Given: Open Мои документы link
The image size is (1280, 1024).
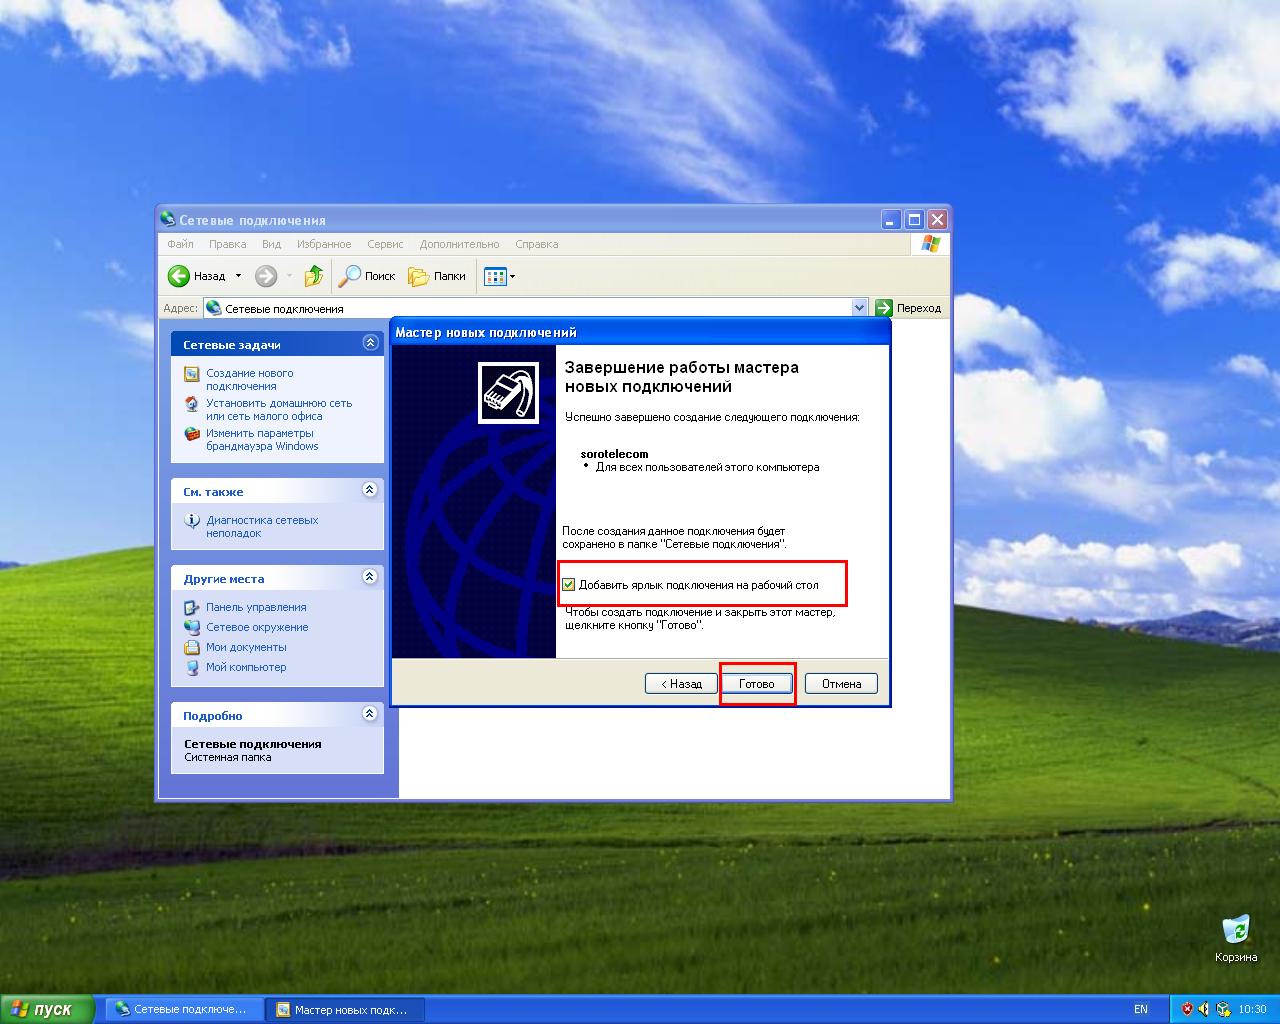Looking at the screenshot, I should click(x=246, y=647).
